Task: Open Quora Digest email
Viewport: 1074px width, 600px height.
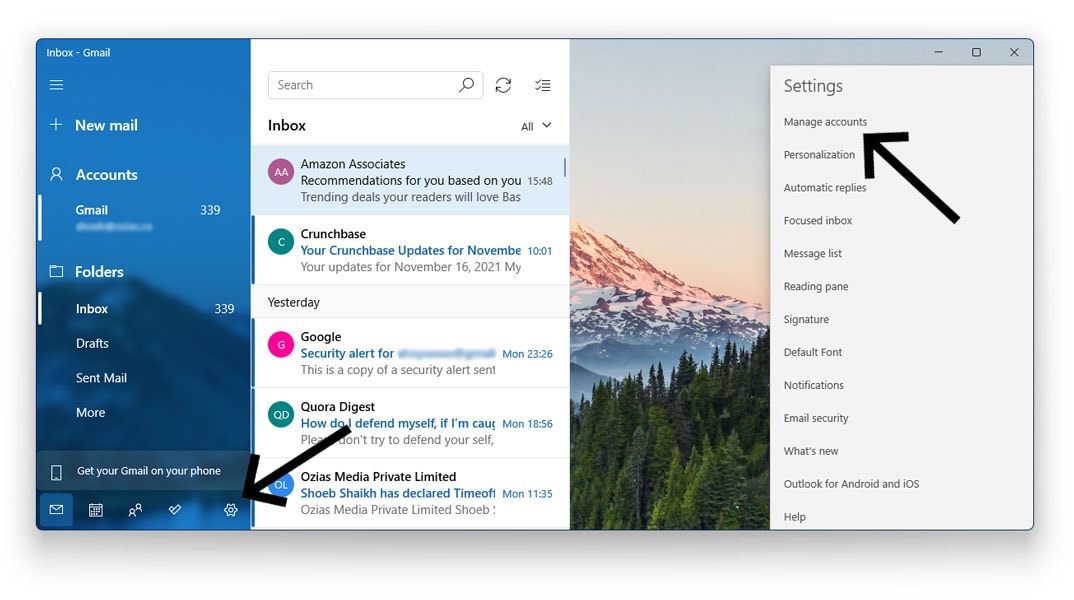Action: point(410,423)
